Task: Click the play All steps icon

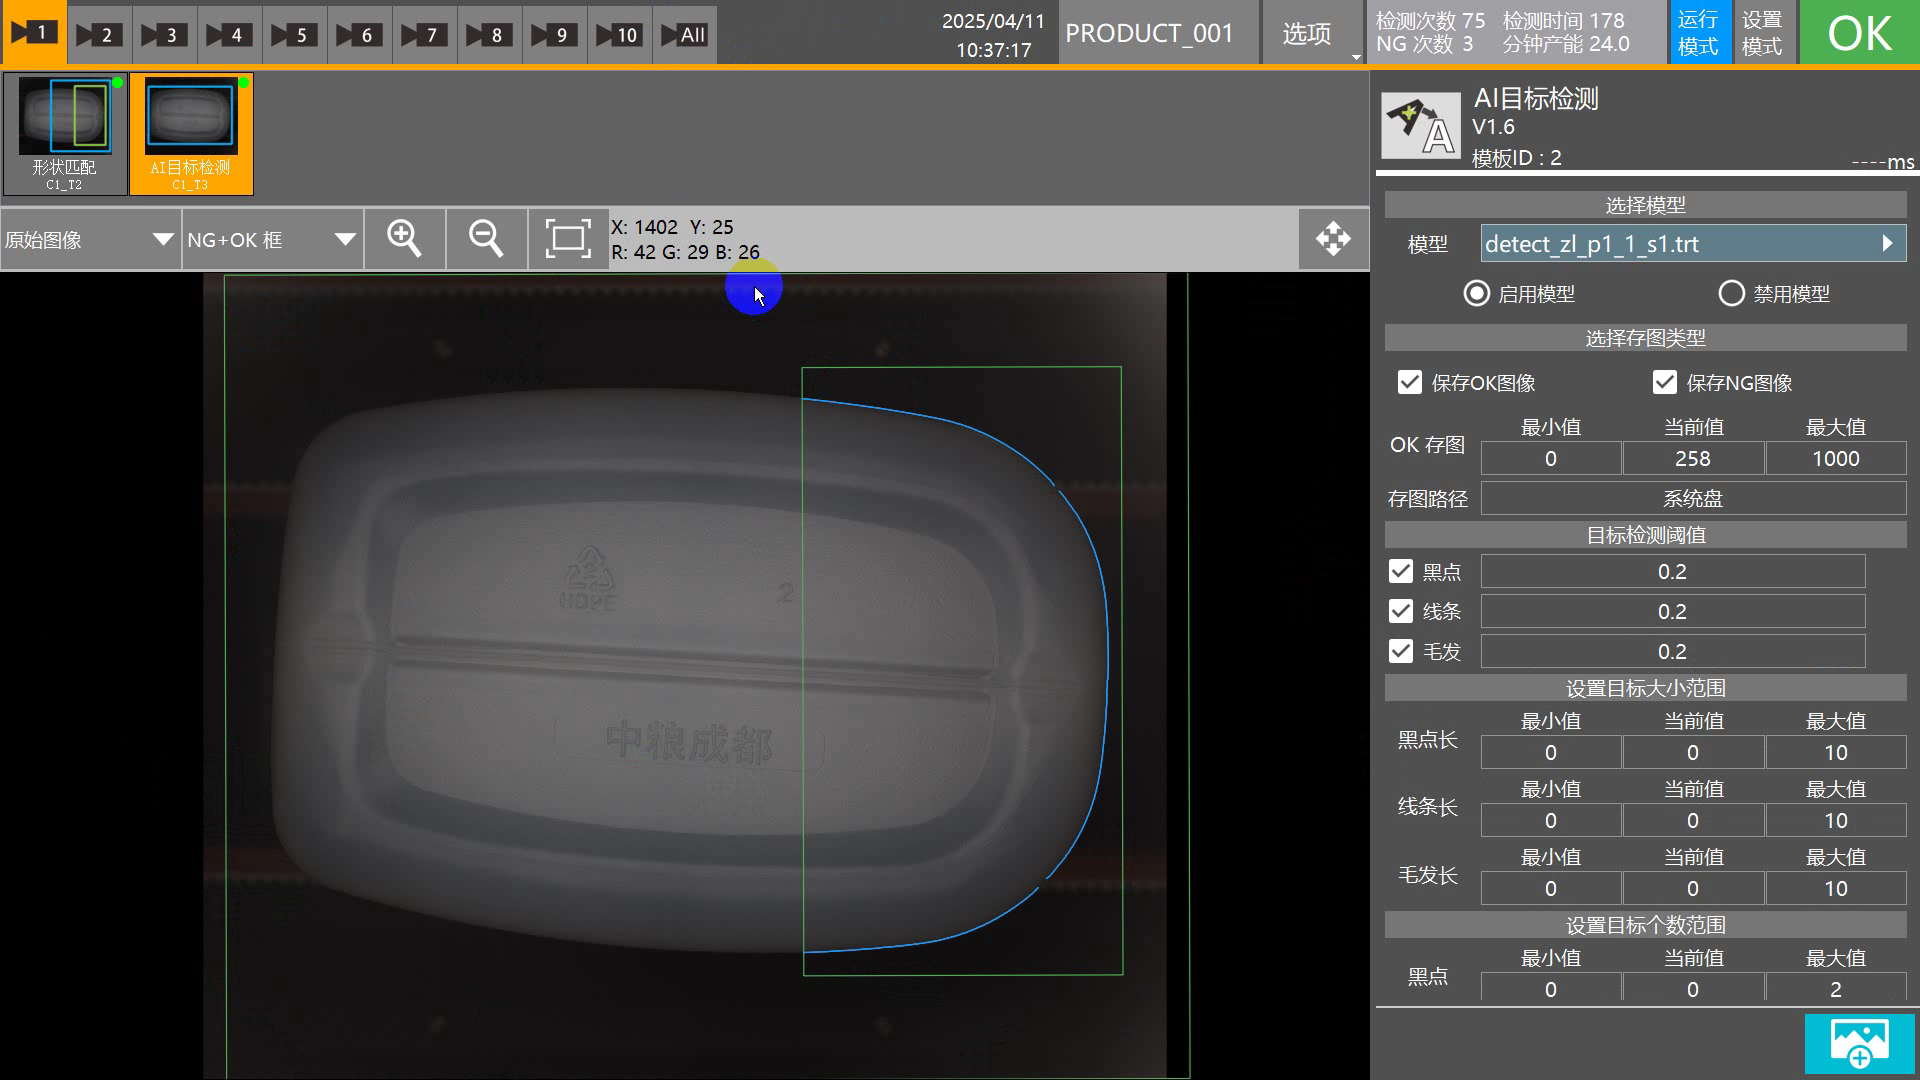Action: pyautogui.click(x=684, y=34)
